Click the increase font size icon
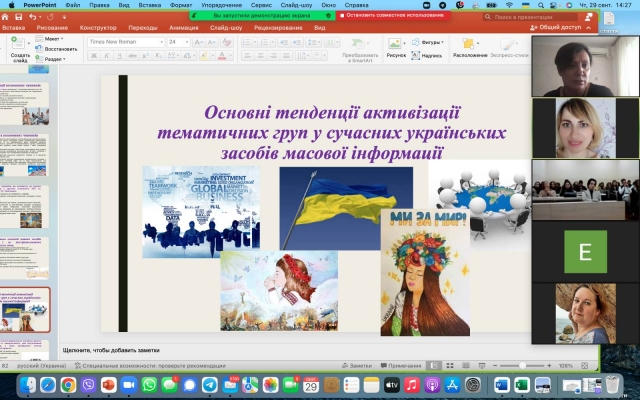 [199, 42]
